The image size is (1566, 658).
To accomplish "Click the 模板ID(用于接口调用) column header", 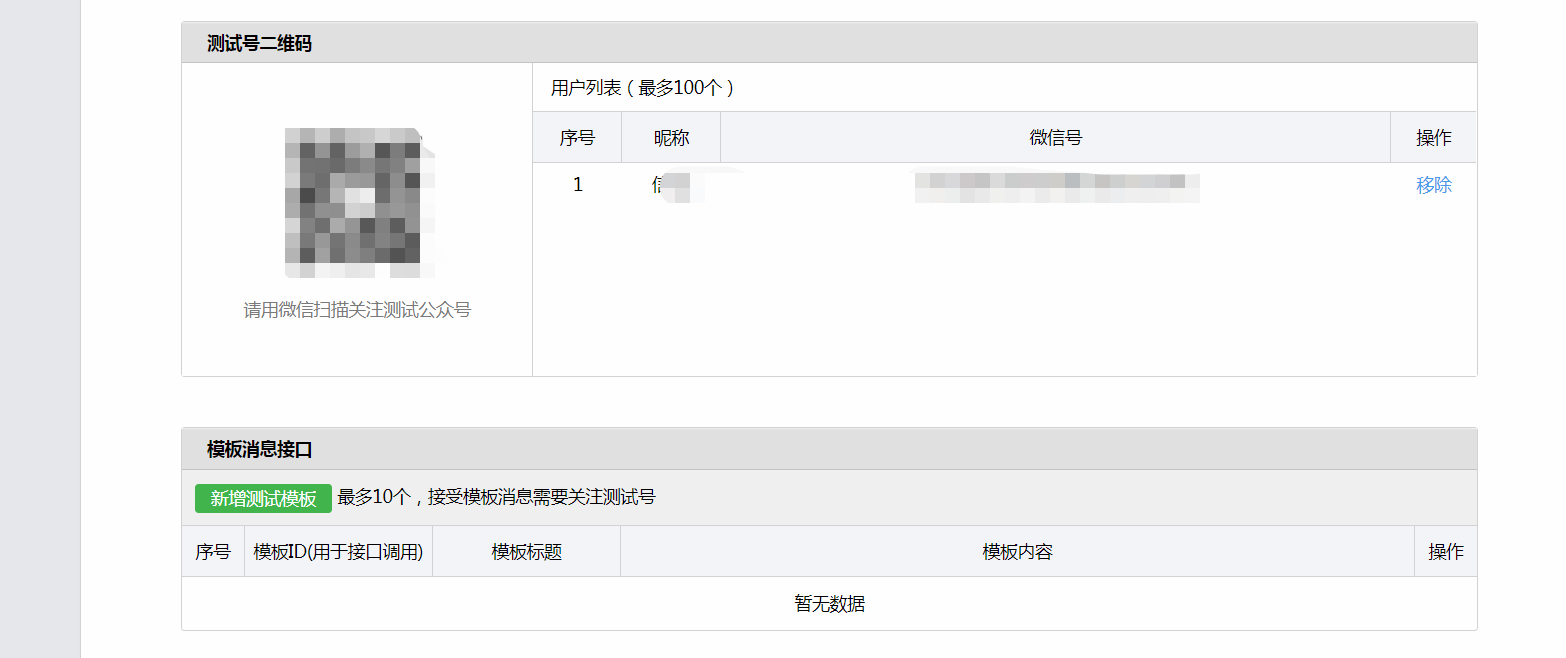I will tap(338, 552).
